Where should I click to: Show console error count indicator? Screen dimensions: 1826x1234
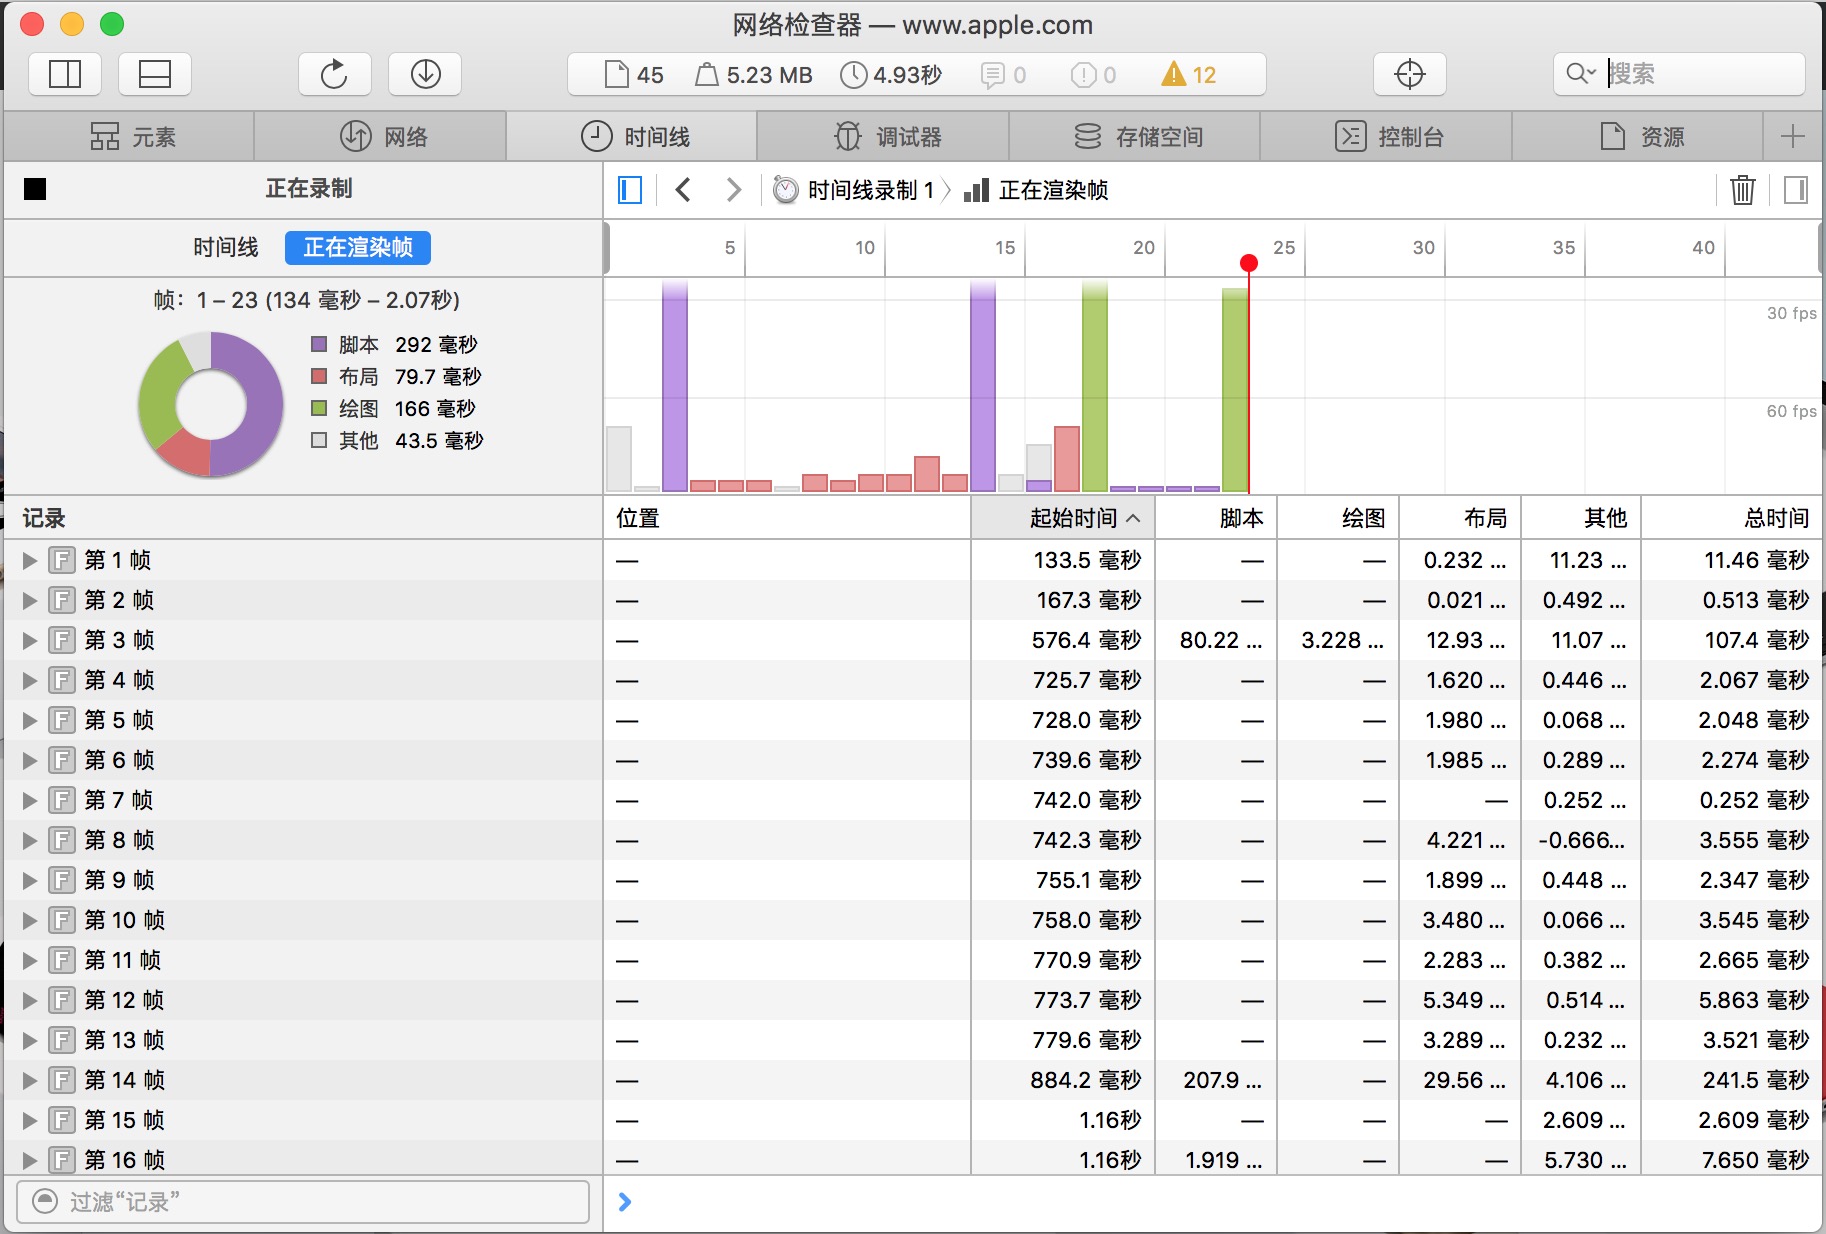pos(1093,75)
